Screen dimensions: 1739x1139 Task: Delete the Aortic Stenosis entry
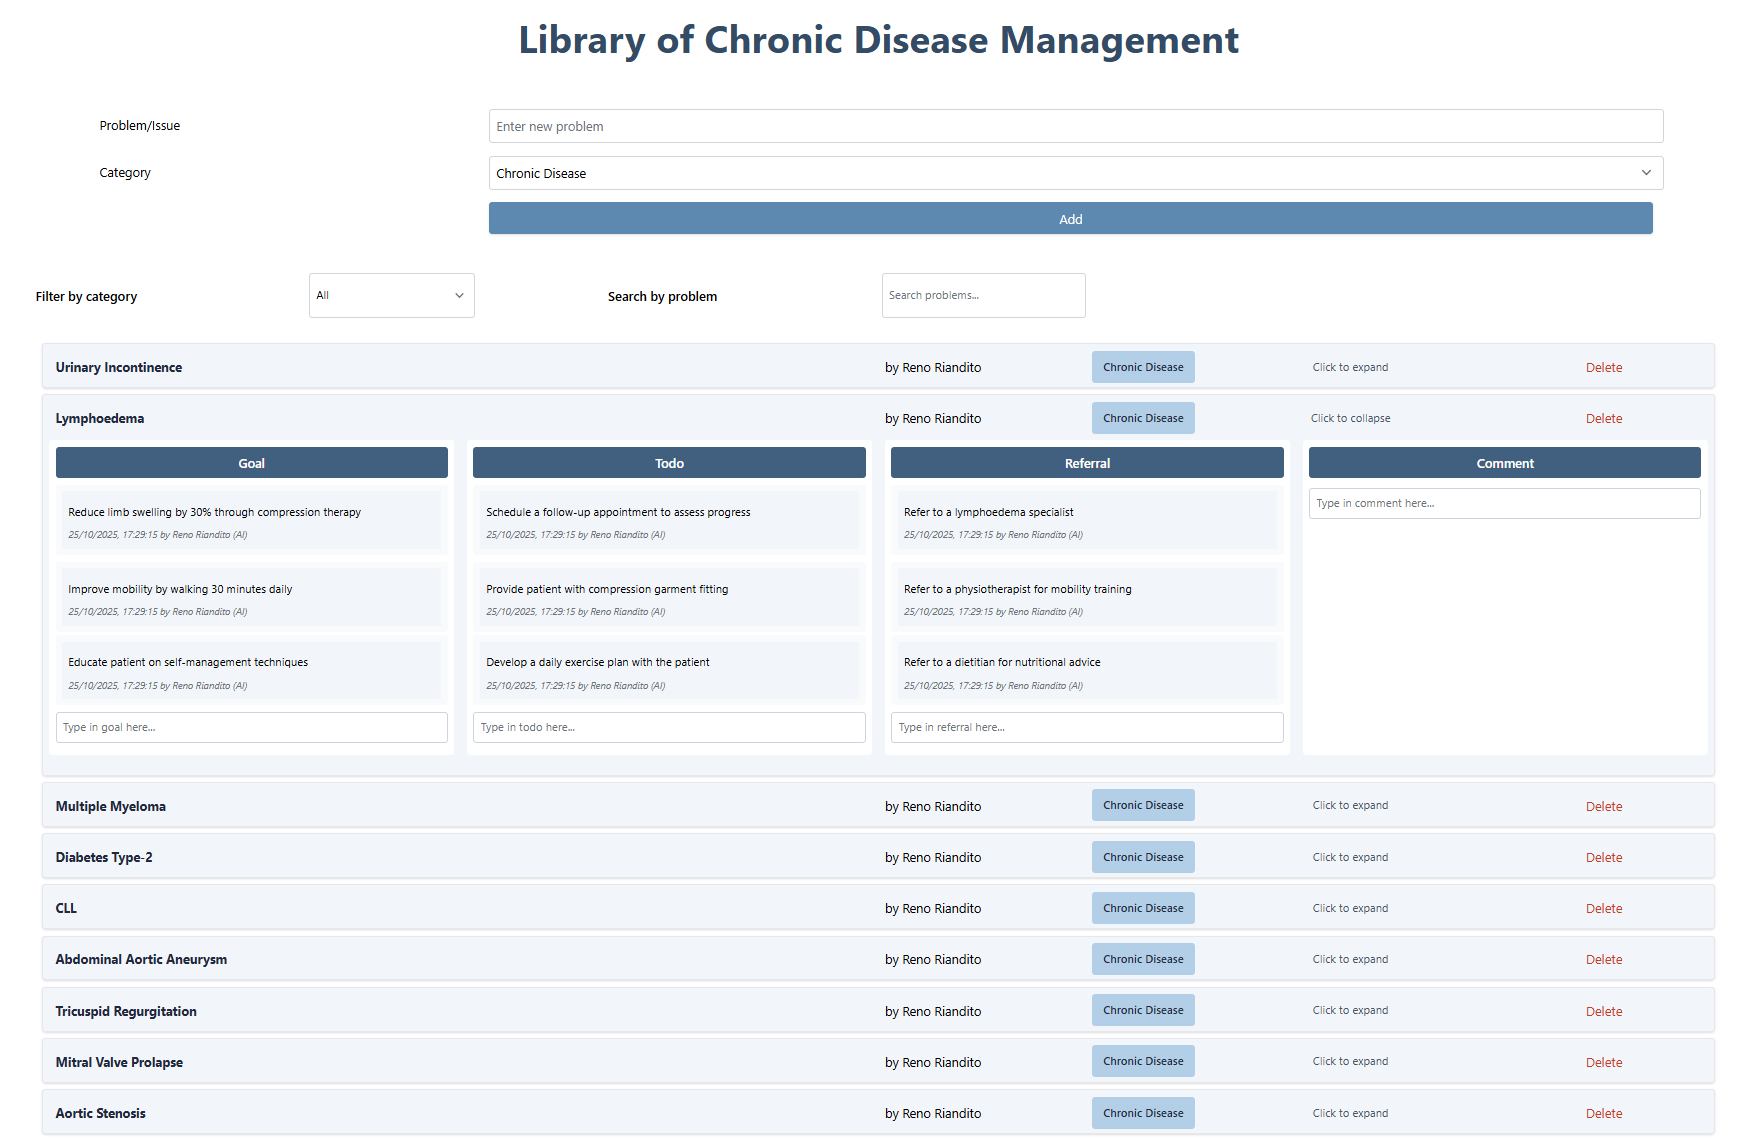[1603, 1112]
